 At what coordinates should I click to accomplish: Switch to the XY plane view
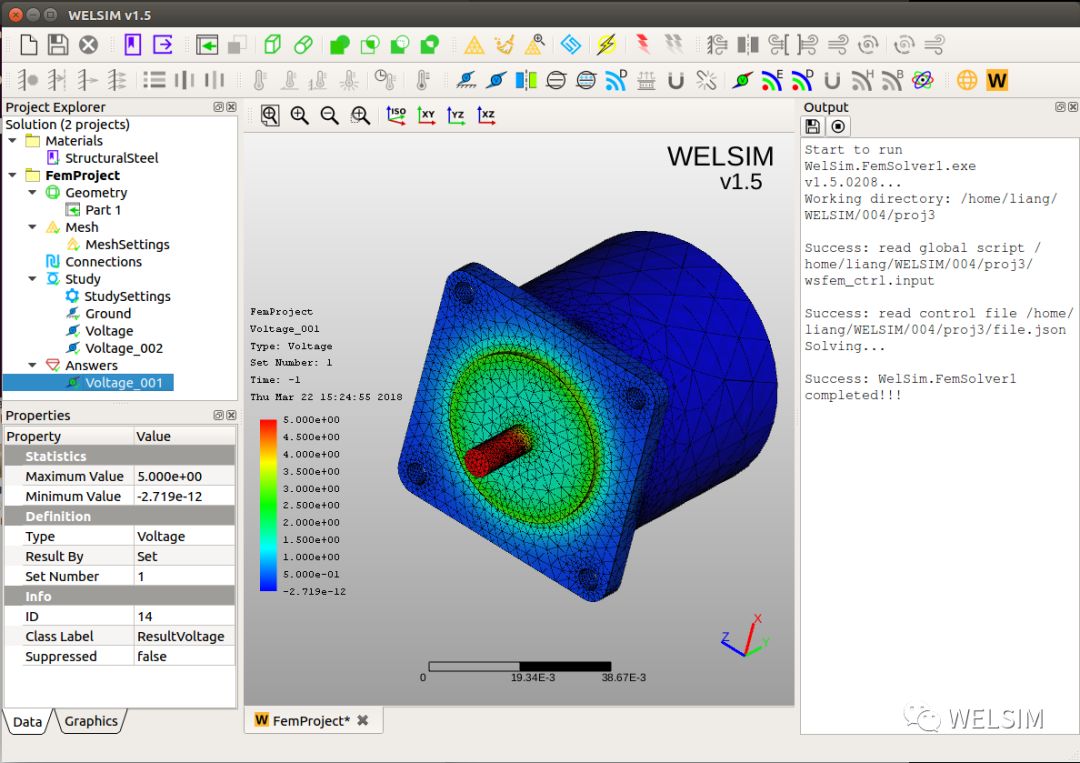pyautogui.click(x=426, y=115)
